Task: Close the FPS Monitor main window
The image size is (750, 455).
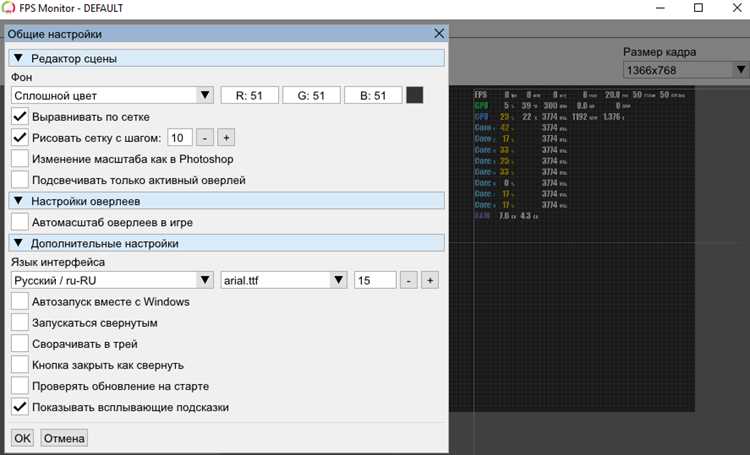Action: point(737,8)
